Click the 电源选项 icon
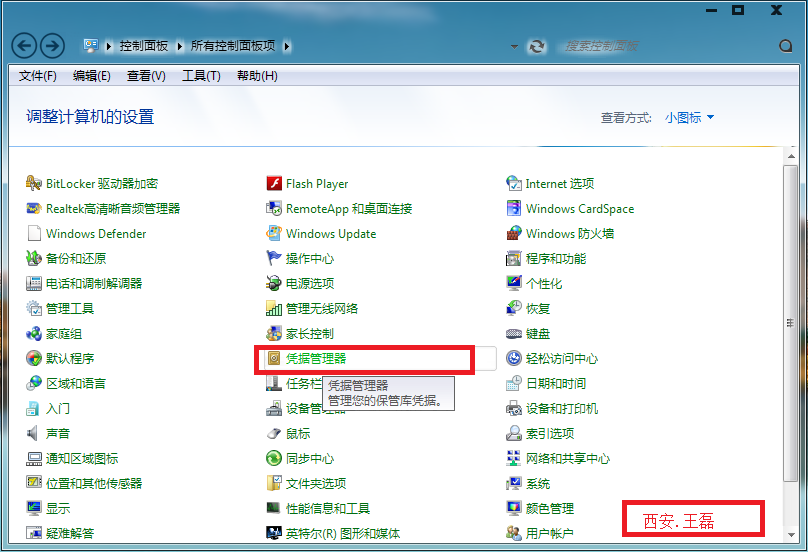The image size is (808, 552). coord(274,283)
